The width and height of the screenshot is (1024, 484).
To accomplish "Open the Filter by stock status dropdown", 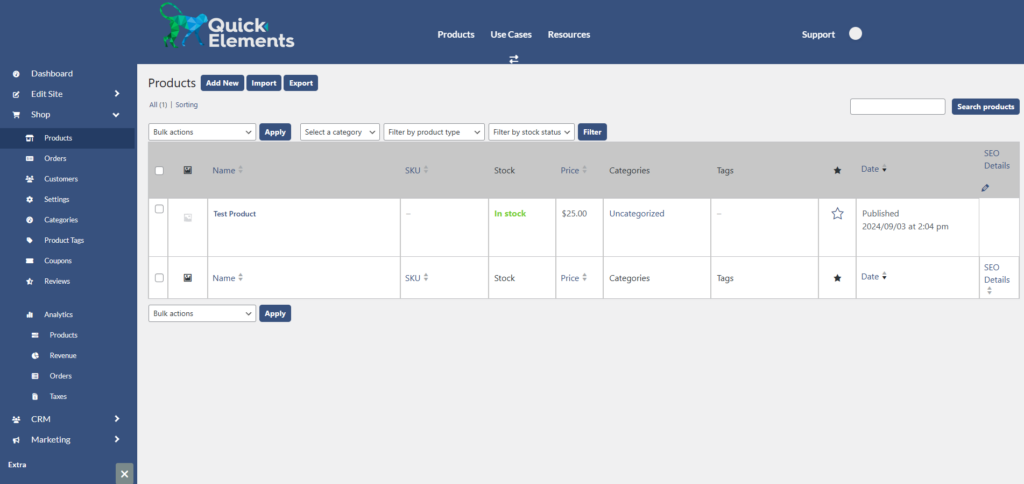I will pos(532,132).
